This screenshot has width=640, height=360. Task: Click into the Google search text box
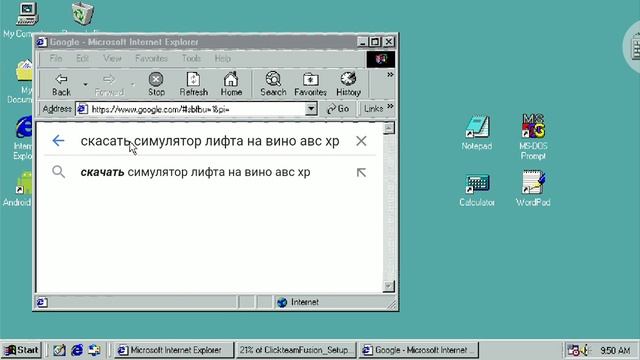coord(210,141)
